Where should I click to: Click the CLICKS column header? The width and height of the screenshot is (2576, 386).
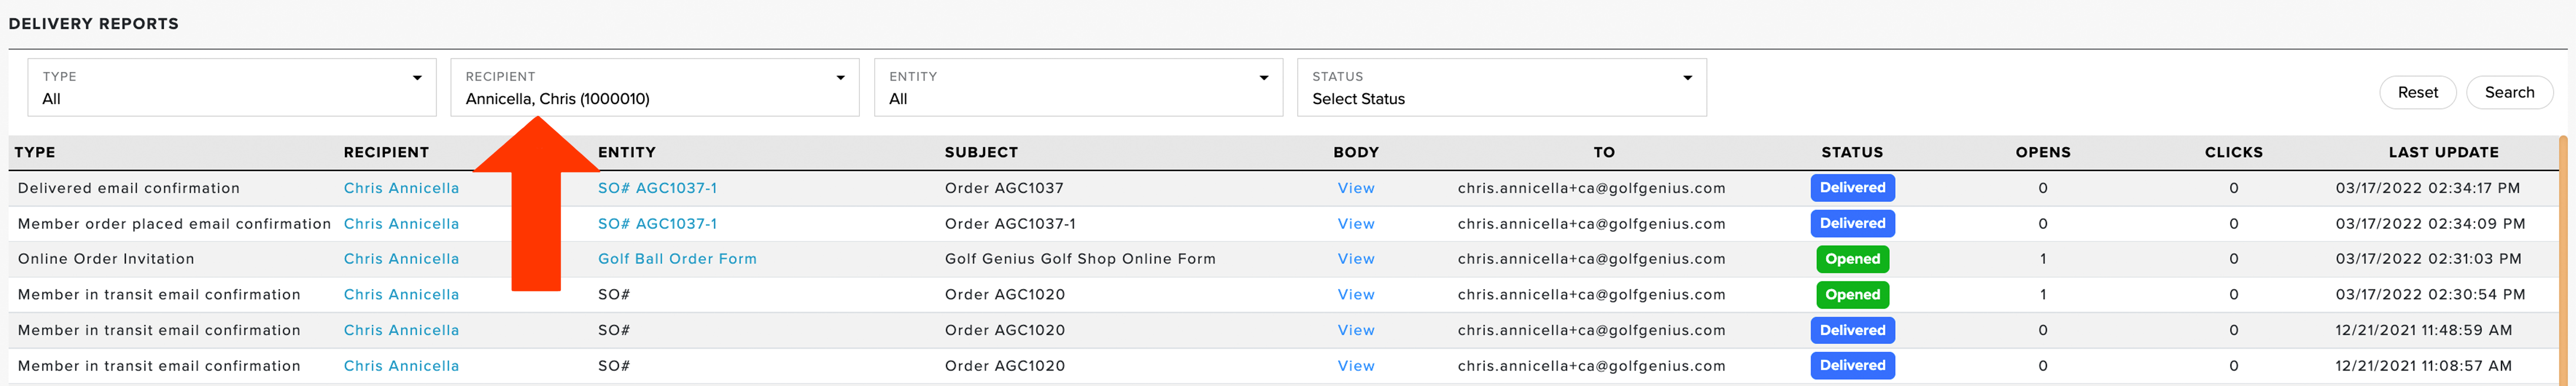(x=2233, y=152)
